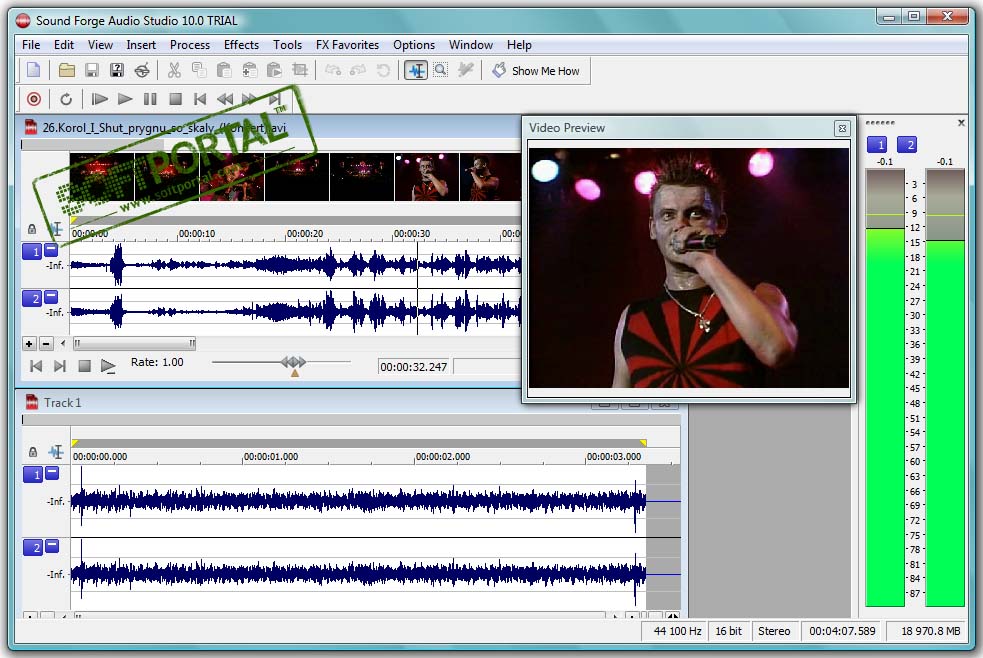The height and width of the screenshot is (658, 983).
Task: Open the Effects menu
Action: [241, 45]
